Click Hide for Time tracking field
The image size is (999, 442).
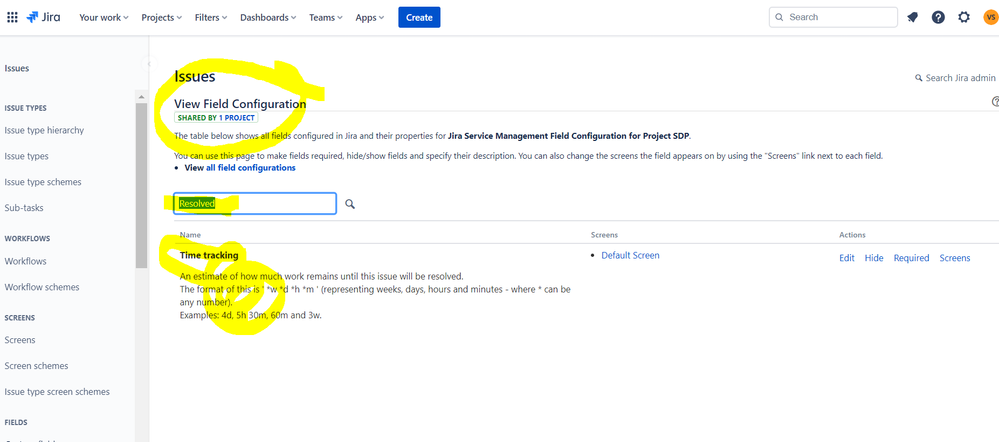(874, 258)
